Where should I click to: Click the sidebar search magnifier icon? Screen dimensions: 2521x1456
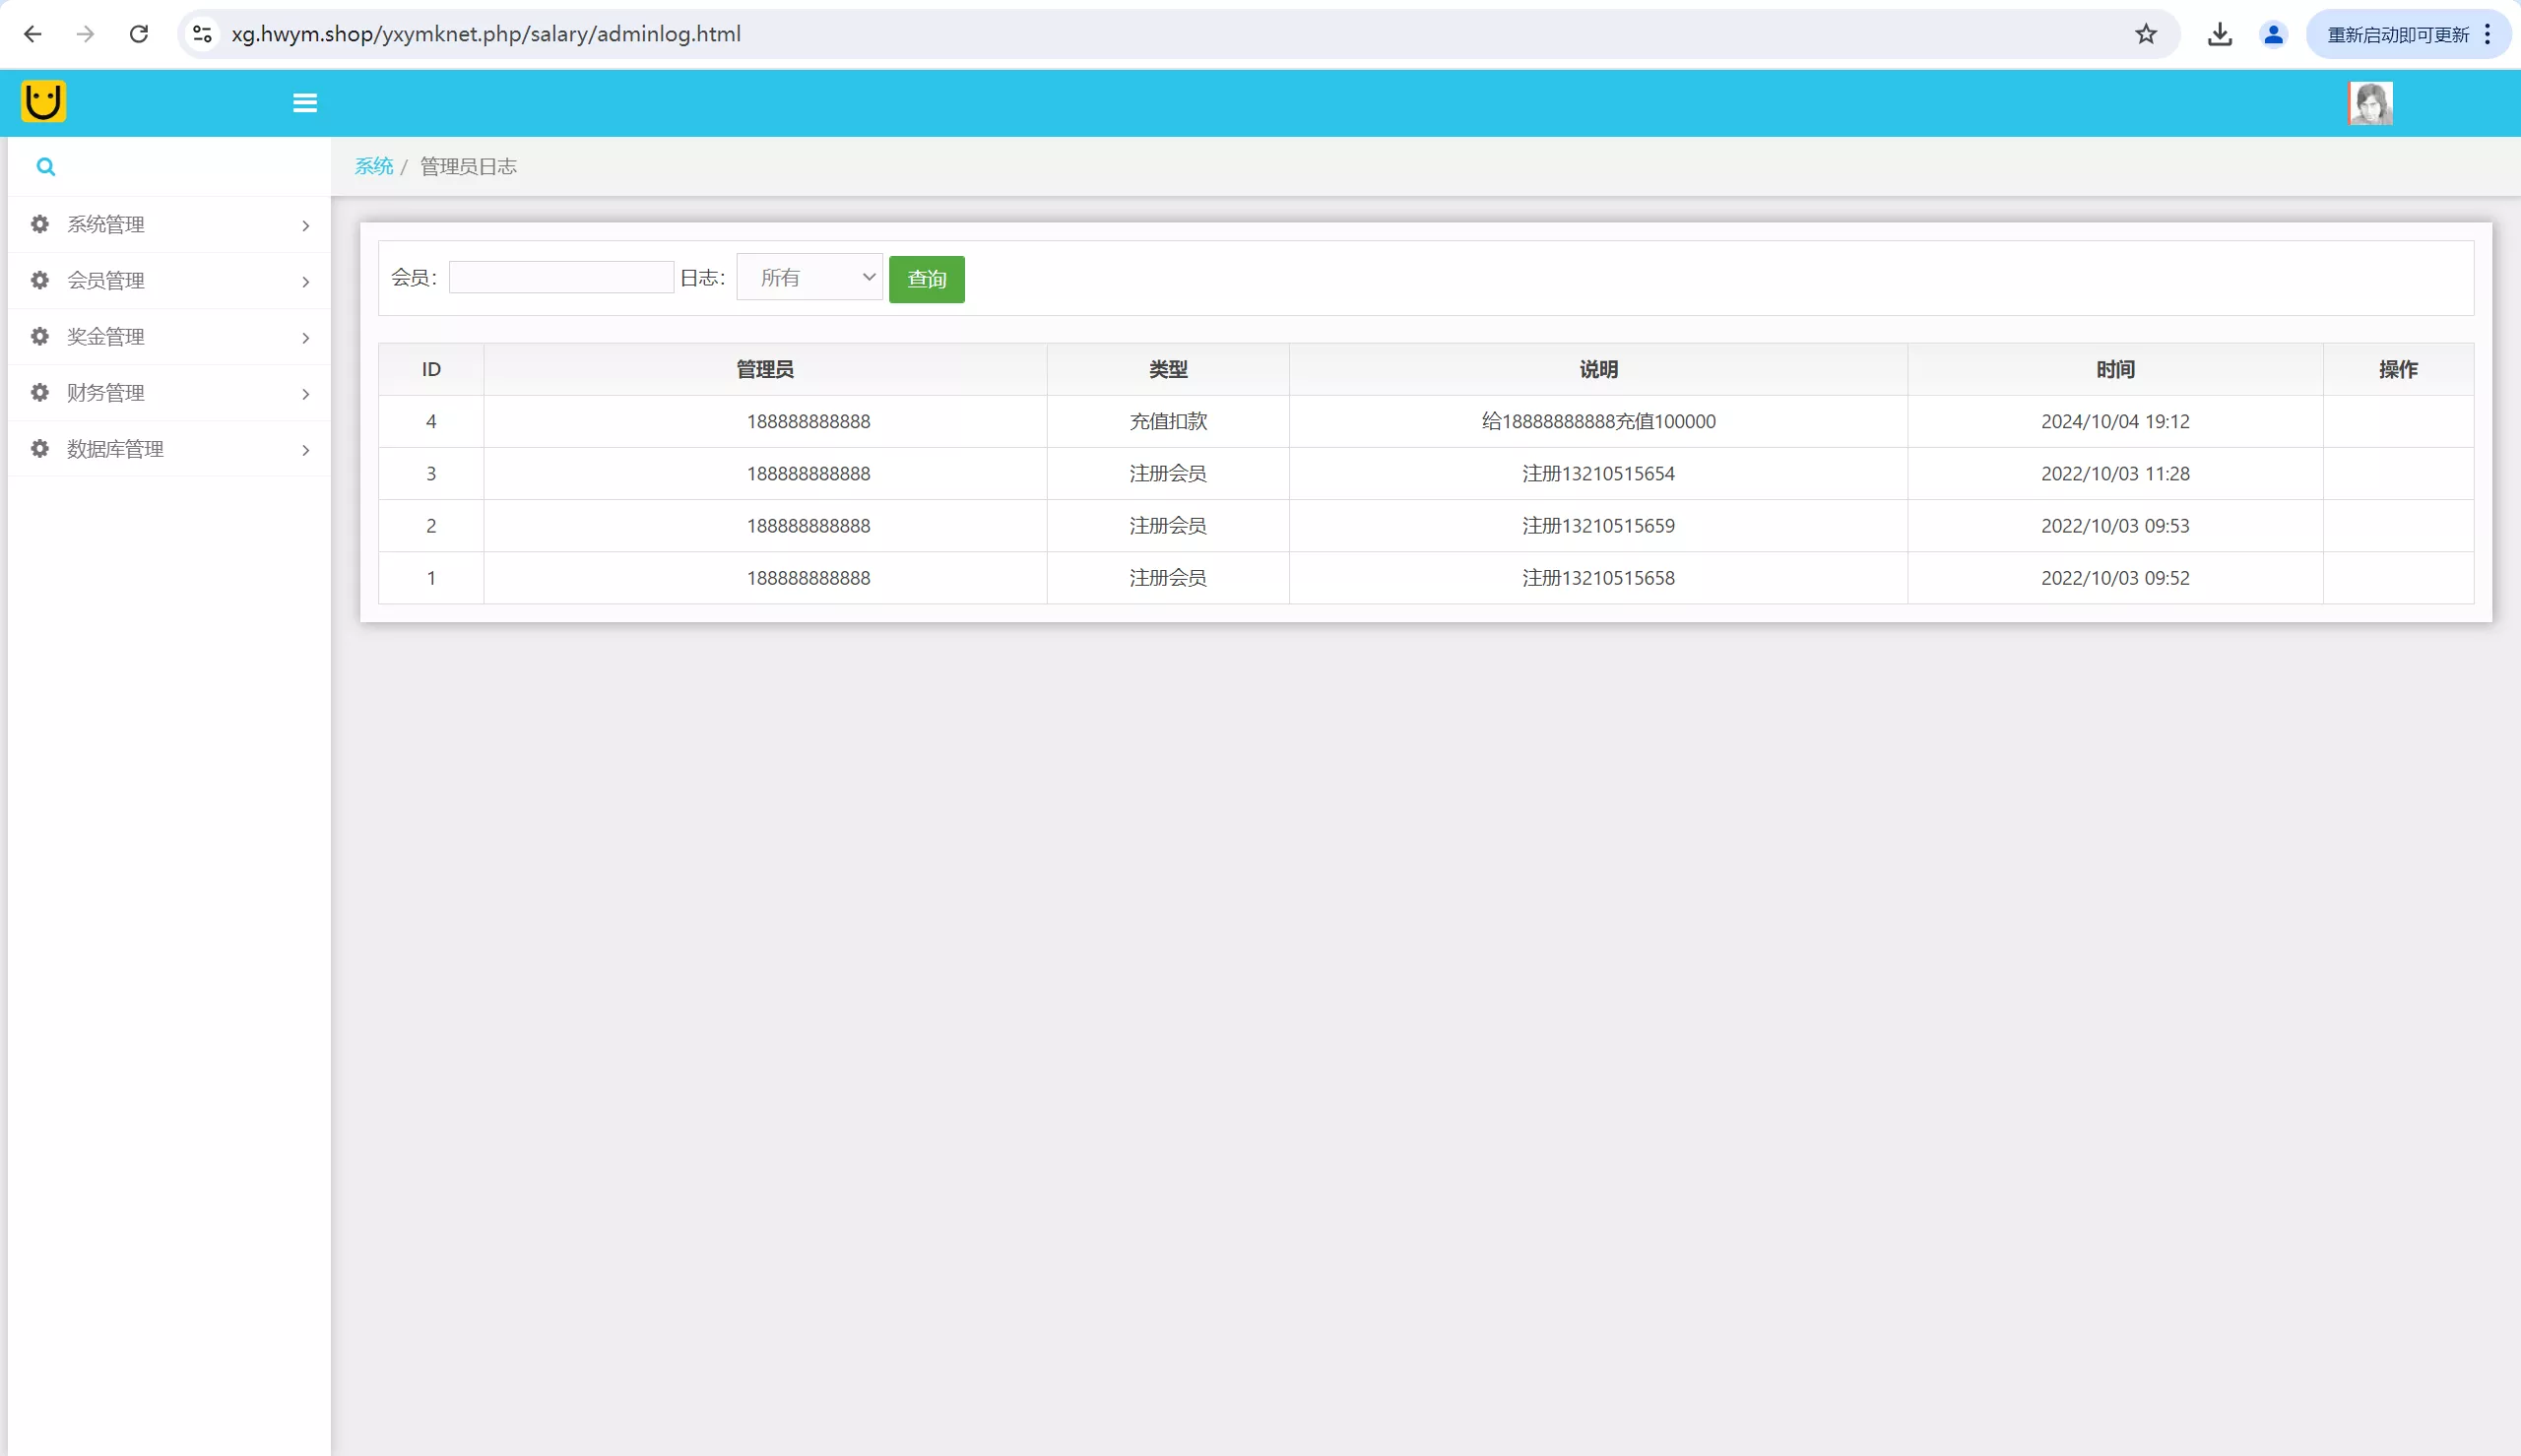[46, 167]
